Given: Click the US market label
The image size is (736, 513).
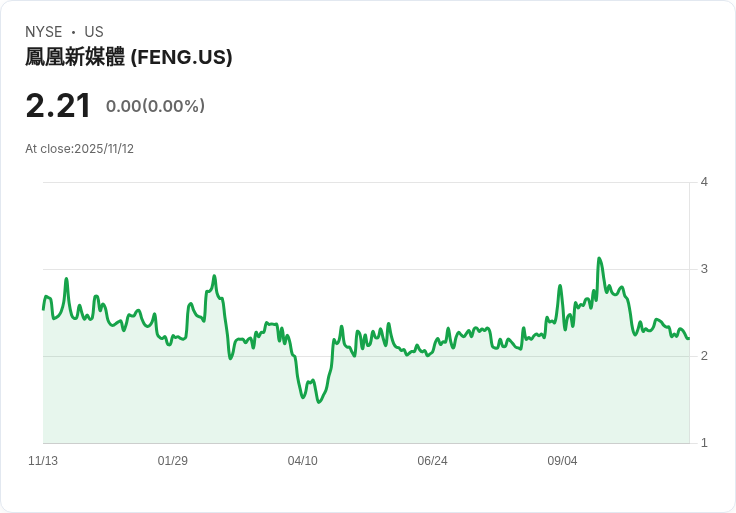Looking at the screenshot, I should click(94, 32).
